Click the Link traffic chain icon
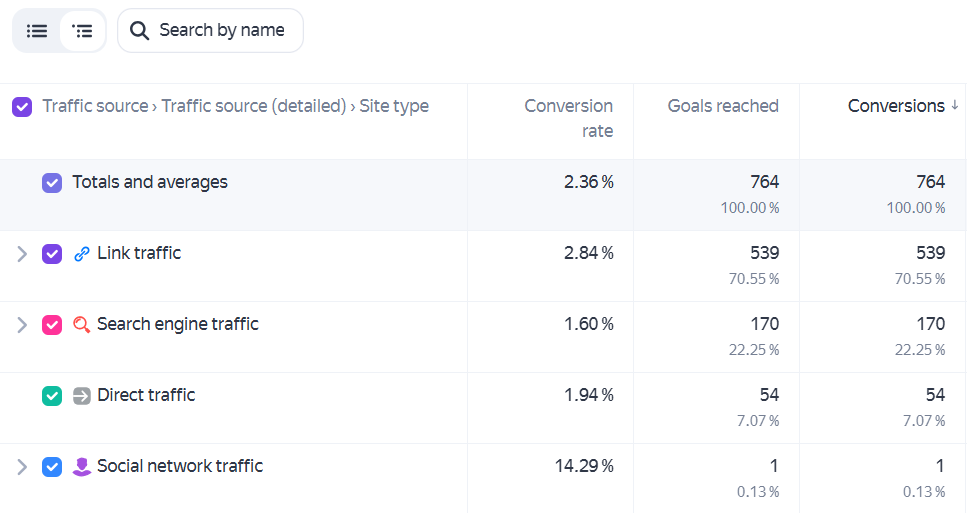This screenshot has width=967, height=513. [x=81, y=254]
